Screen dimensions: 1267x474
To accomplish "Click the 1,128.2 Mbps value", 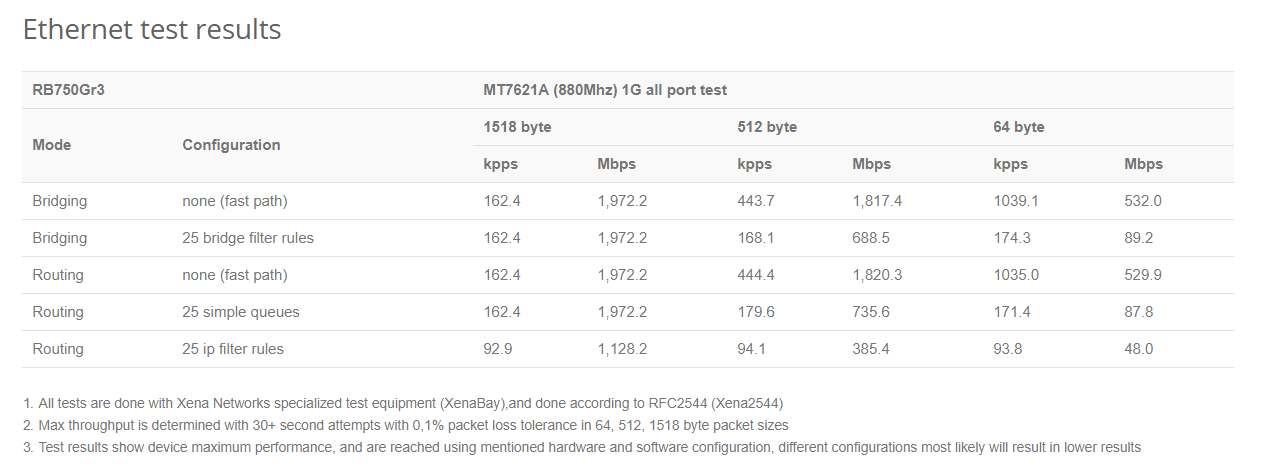I will [x=622, y=349].
